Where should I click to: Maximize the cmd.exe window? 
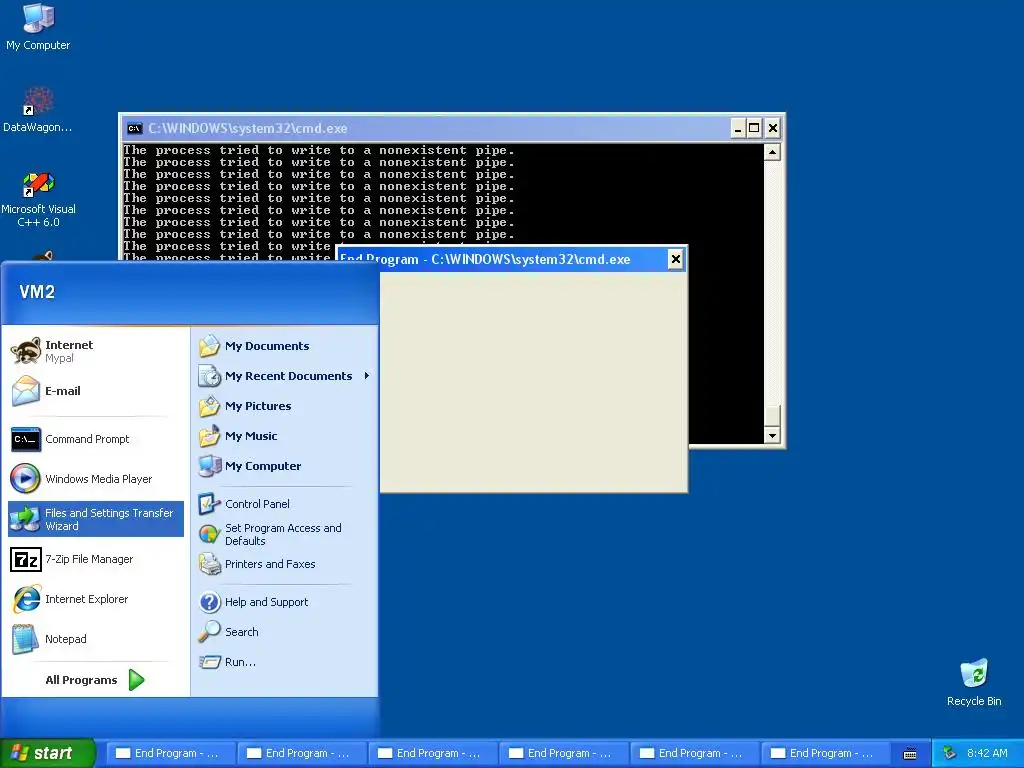point(754,128)
